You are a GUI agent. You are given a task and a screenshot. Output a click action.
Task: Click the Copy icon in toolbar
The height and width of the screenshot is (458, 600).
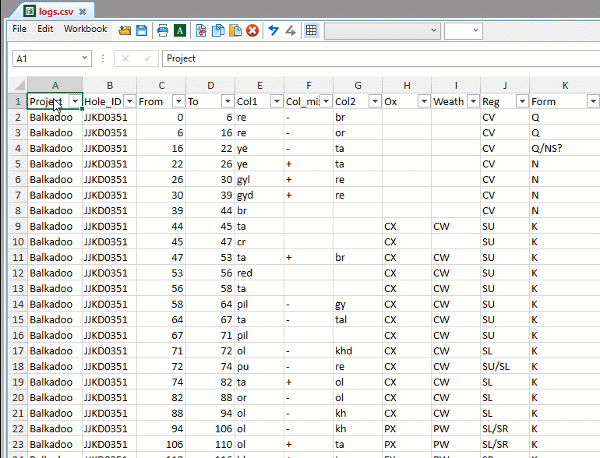pos(218,31)
